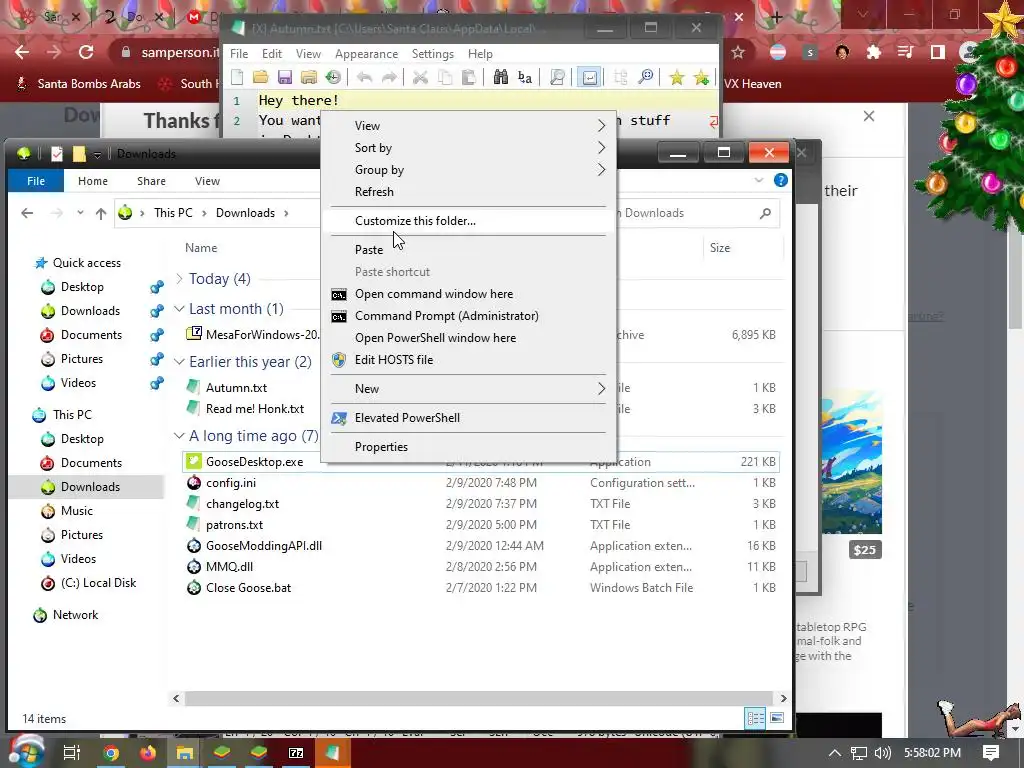Click the Cut scissors icon in editor toolbar
1024x768 pixels.
coord(420,78)
